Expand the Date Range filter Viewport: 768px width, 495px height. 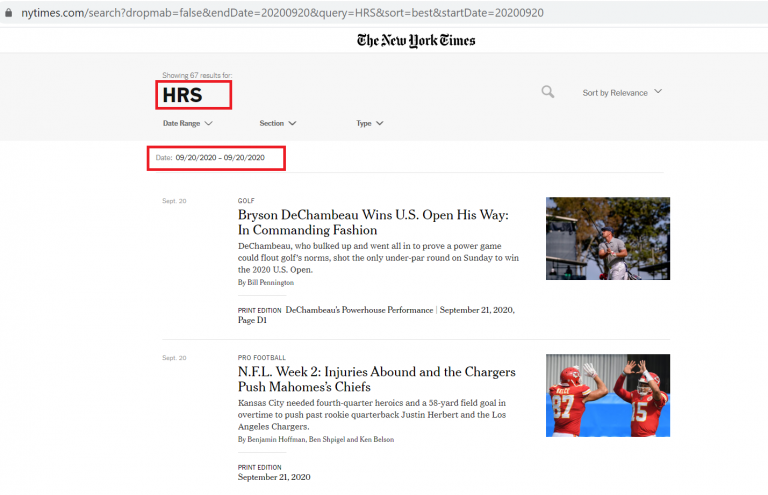click(x=188, y=123)
